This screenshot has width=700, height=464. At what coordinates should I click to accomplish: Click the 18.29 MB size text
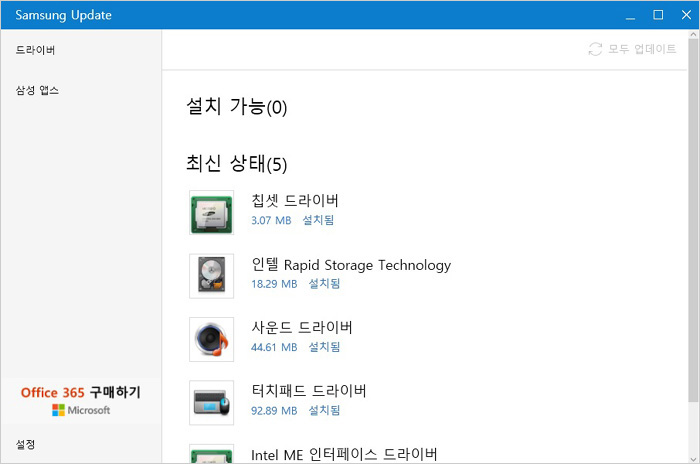(x=274, y=284)
